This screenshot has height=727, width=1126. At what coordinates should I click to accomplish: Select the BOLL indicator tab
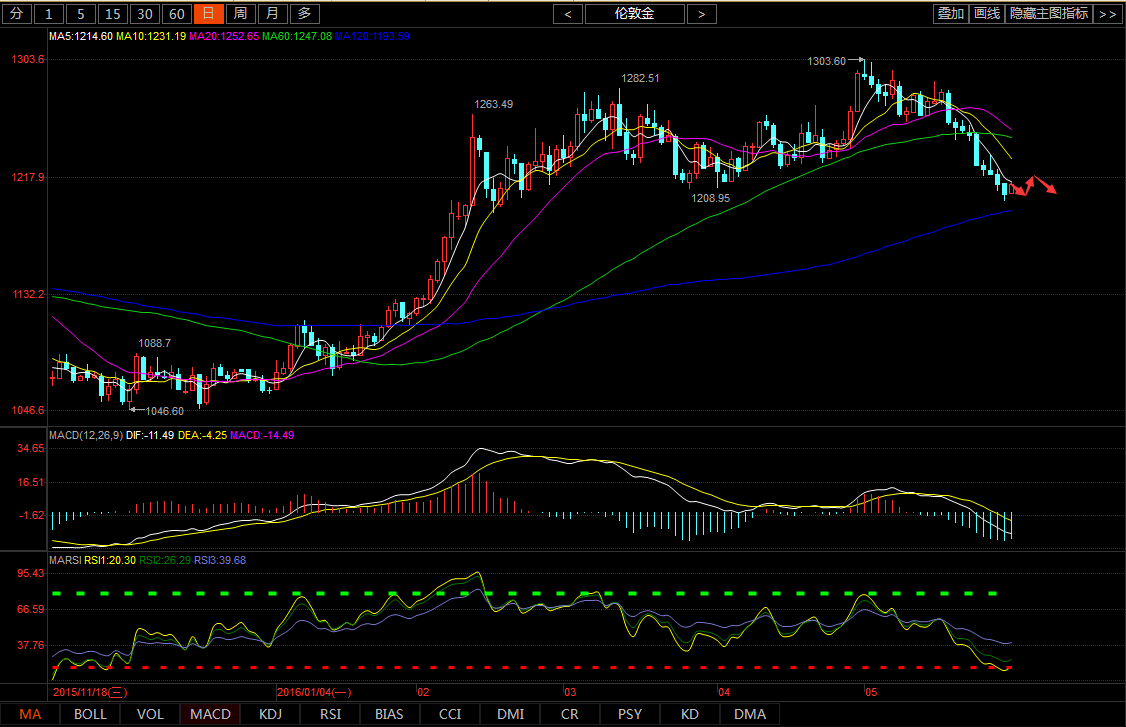[90, 714]
